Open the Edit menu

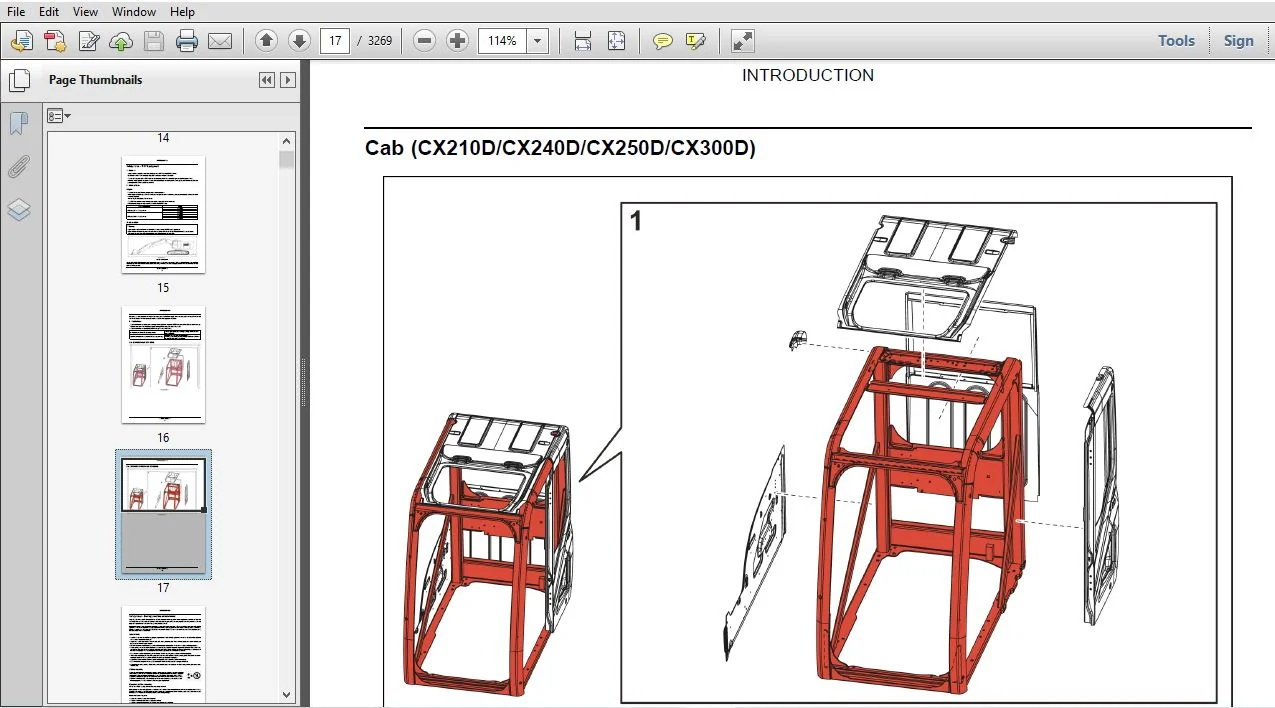(x=49, y=12)
